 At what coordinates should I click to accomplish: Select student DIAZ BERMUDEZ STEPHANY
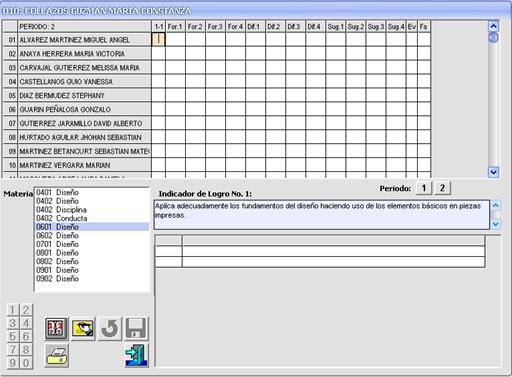84,96
